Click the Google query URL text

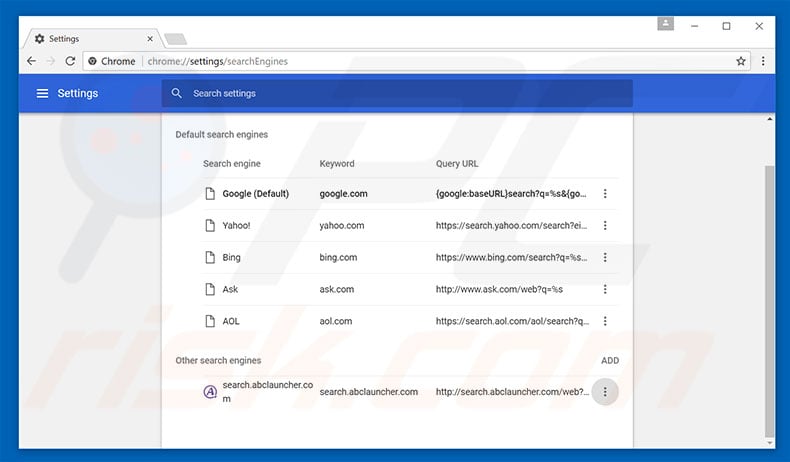pos(511,193)
